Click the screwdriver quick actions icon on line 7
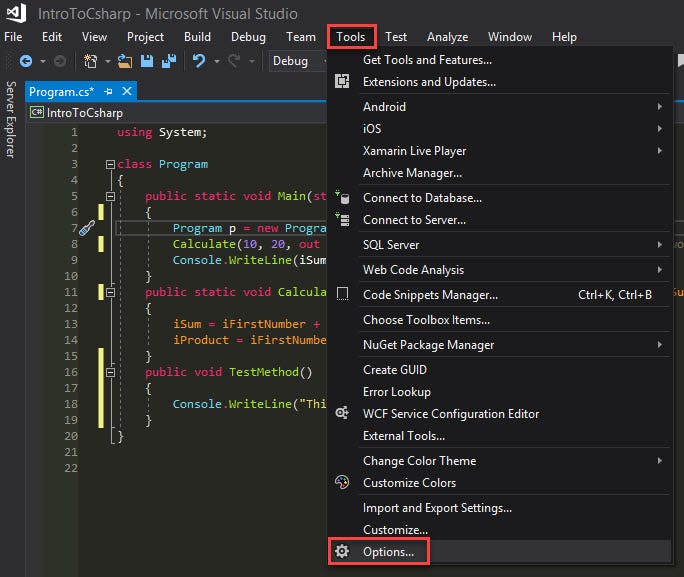684x577 pixels. pyautogui.click(x=87, y=228)
